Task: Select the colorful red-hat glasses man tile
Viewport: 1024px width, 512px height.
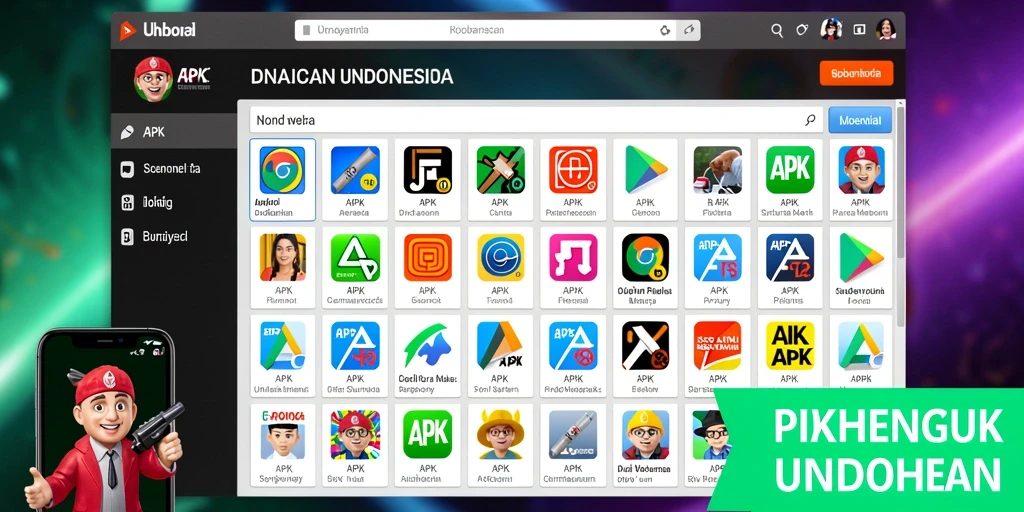Action: [355, 445]
